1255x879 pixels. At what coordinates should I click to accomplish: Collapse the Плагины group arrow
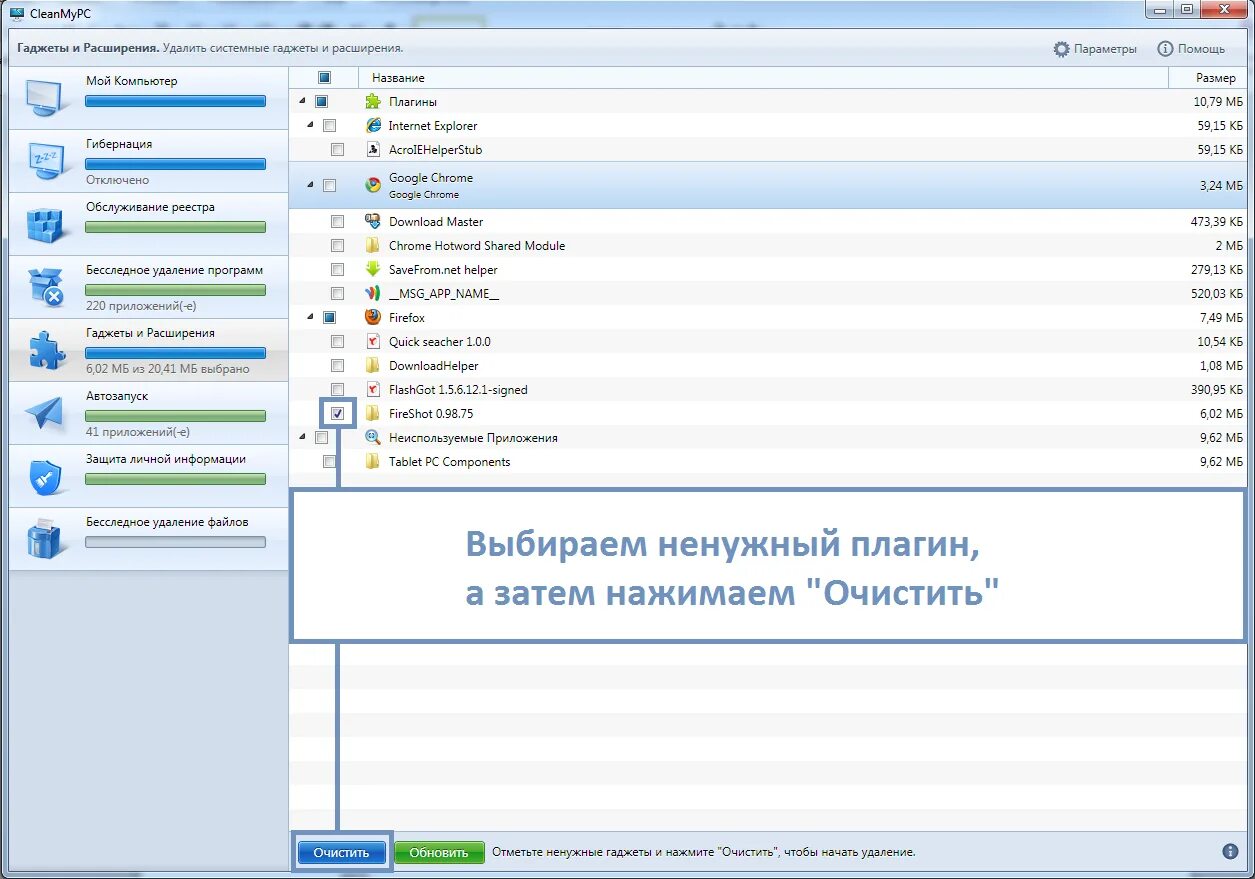pos(302,101)
